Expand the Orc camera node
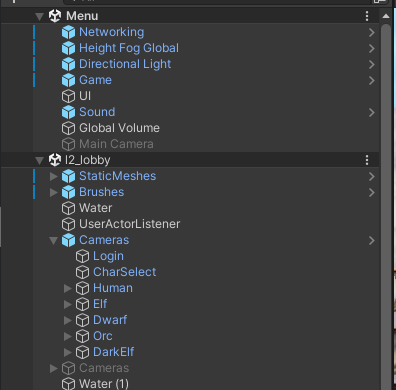 68,336
